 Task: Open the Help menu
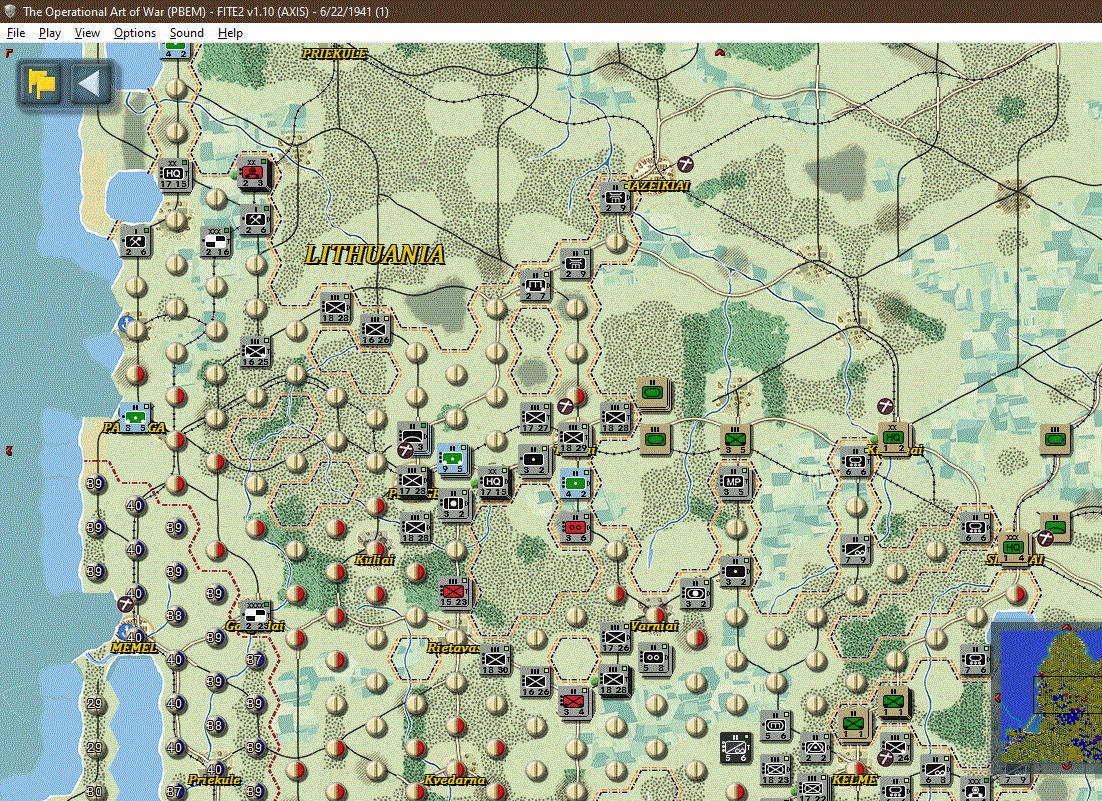coord(230,33)
